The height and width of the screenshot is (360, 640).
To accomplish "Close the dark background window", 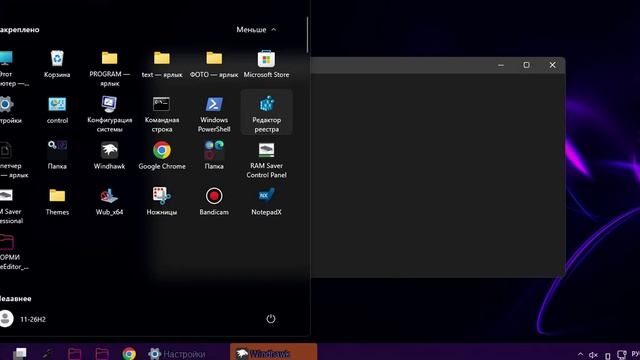I will [x=552, y=65].
